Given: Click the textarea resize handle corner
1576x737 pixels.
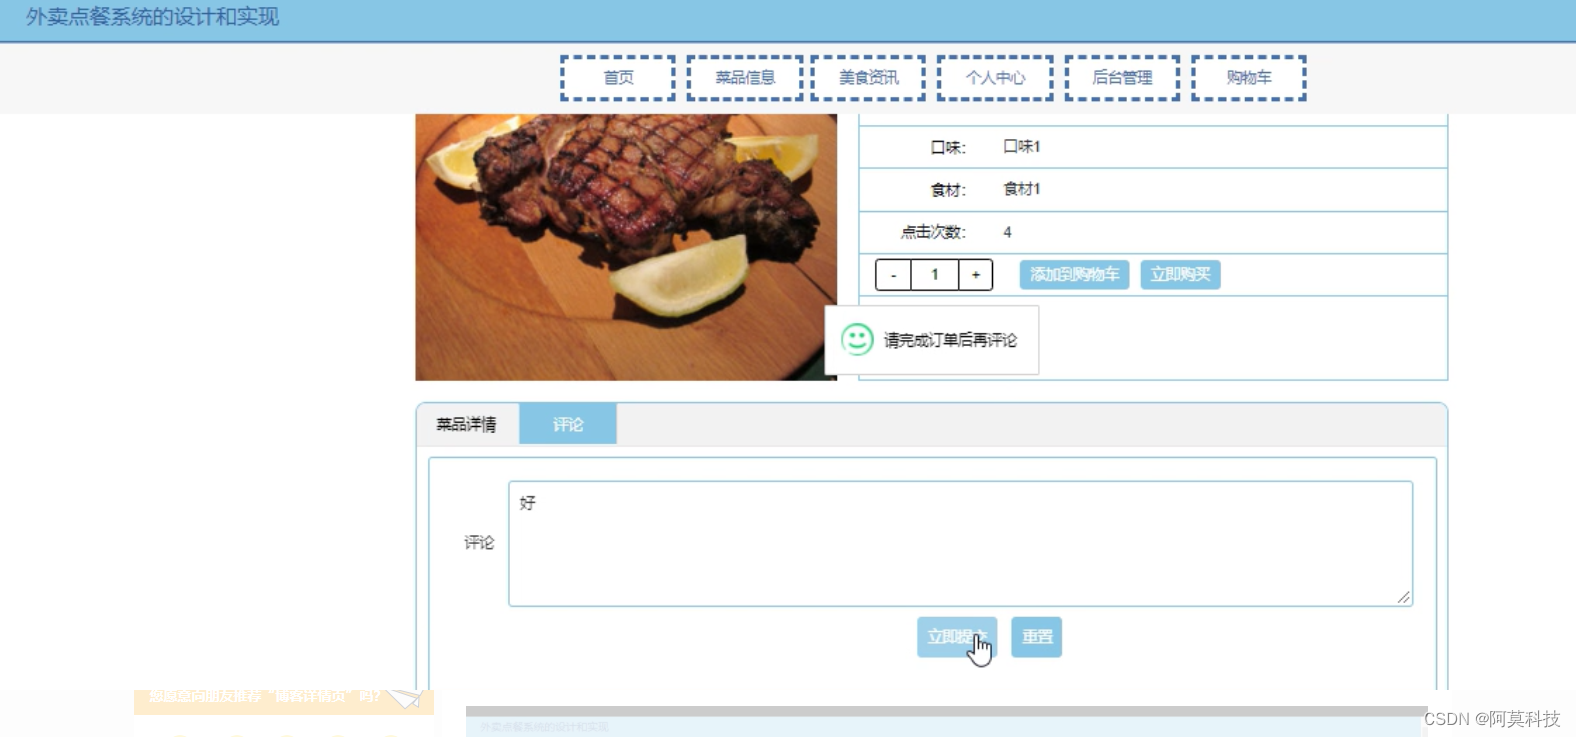Looking at the screenshot, I should [1404, 597].
